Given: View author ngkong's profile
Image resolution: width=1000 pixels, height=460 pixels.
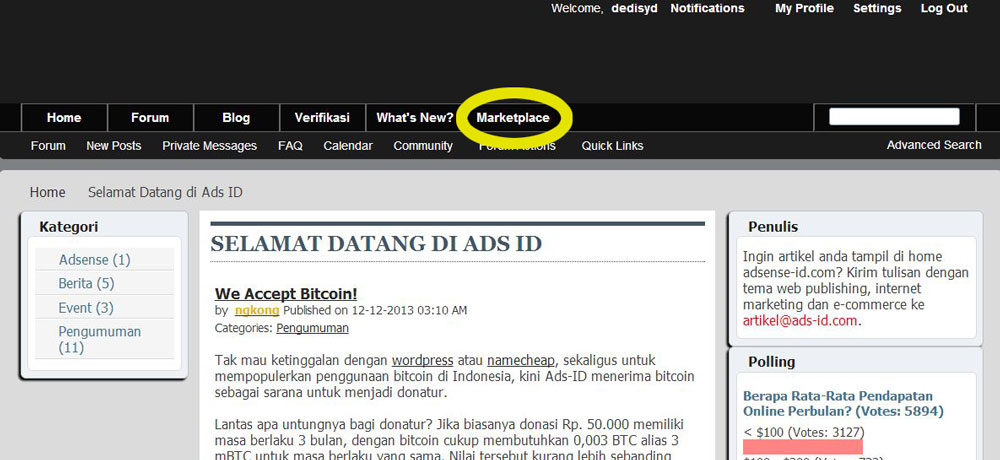Looking at the screenshot, I should 257,311.
